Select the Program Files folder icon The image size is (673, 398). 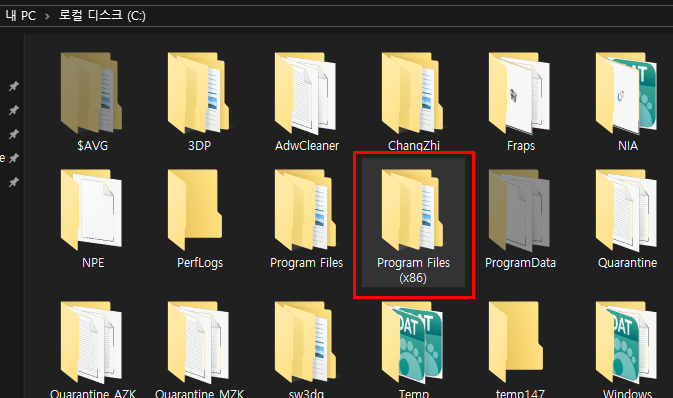[x=305, y=210]
